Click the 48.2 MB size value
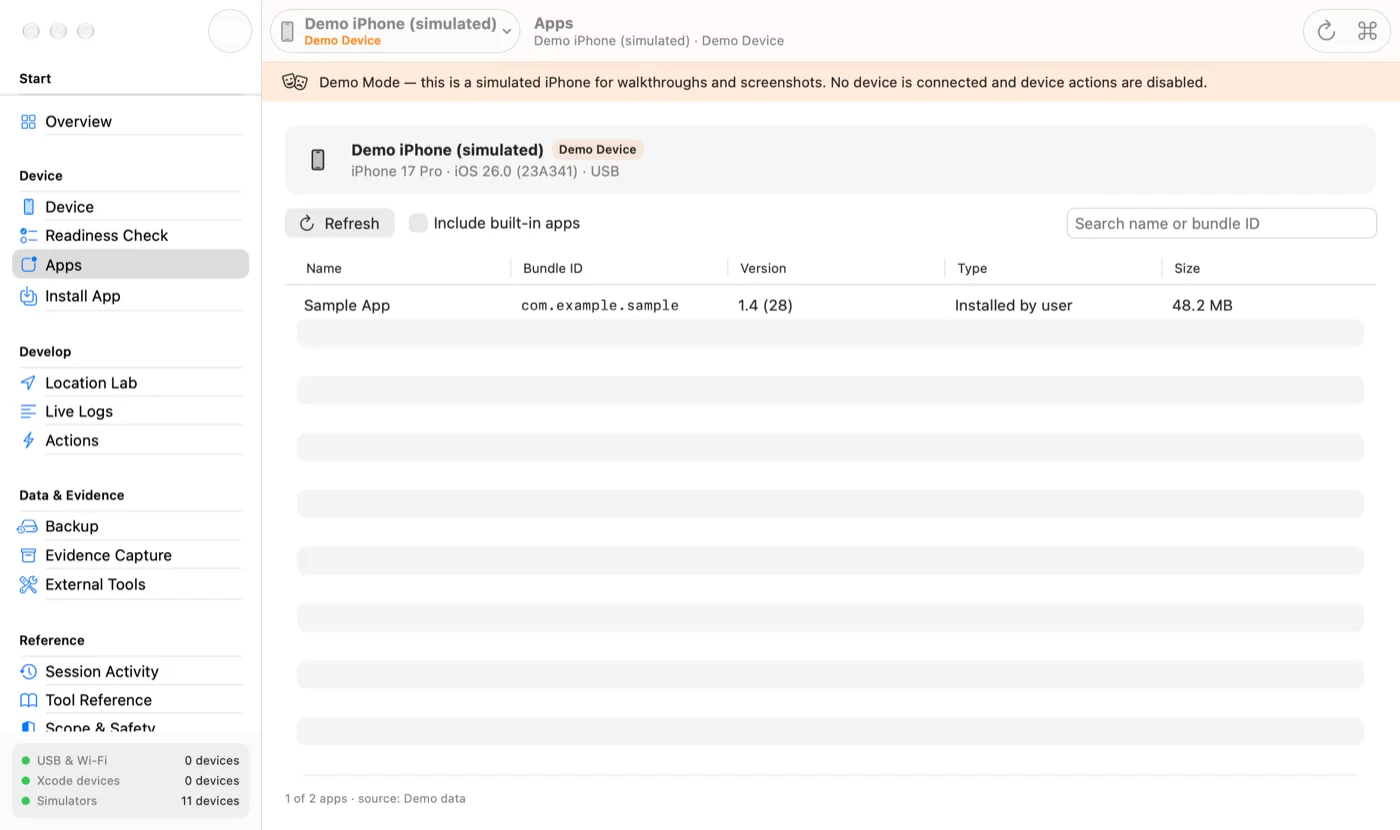 click(1202, 305)
